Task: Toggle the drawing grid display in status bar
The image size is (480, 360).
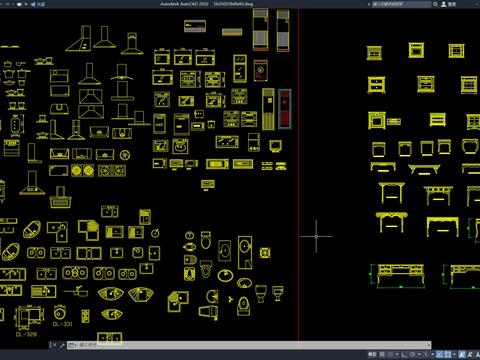Action: point(382,354)
